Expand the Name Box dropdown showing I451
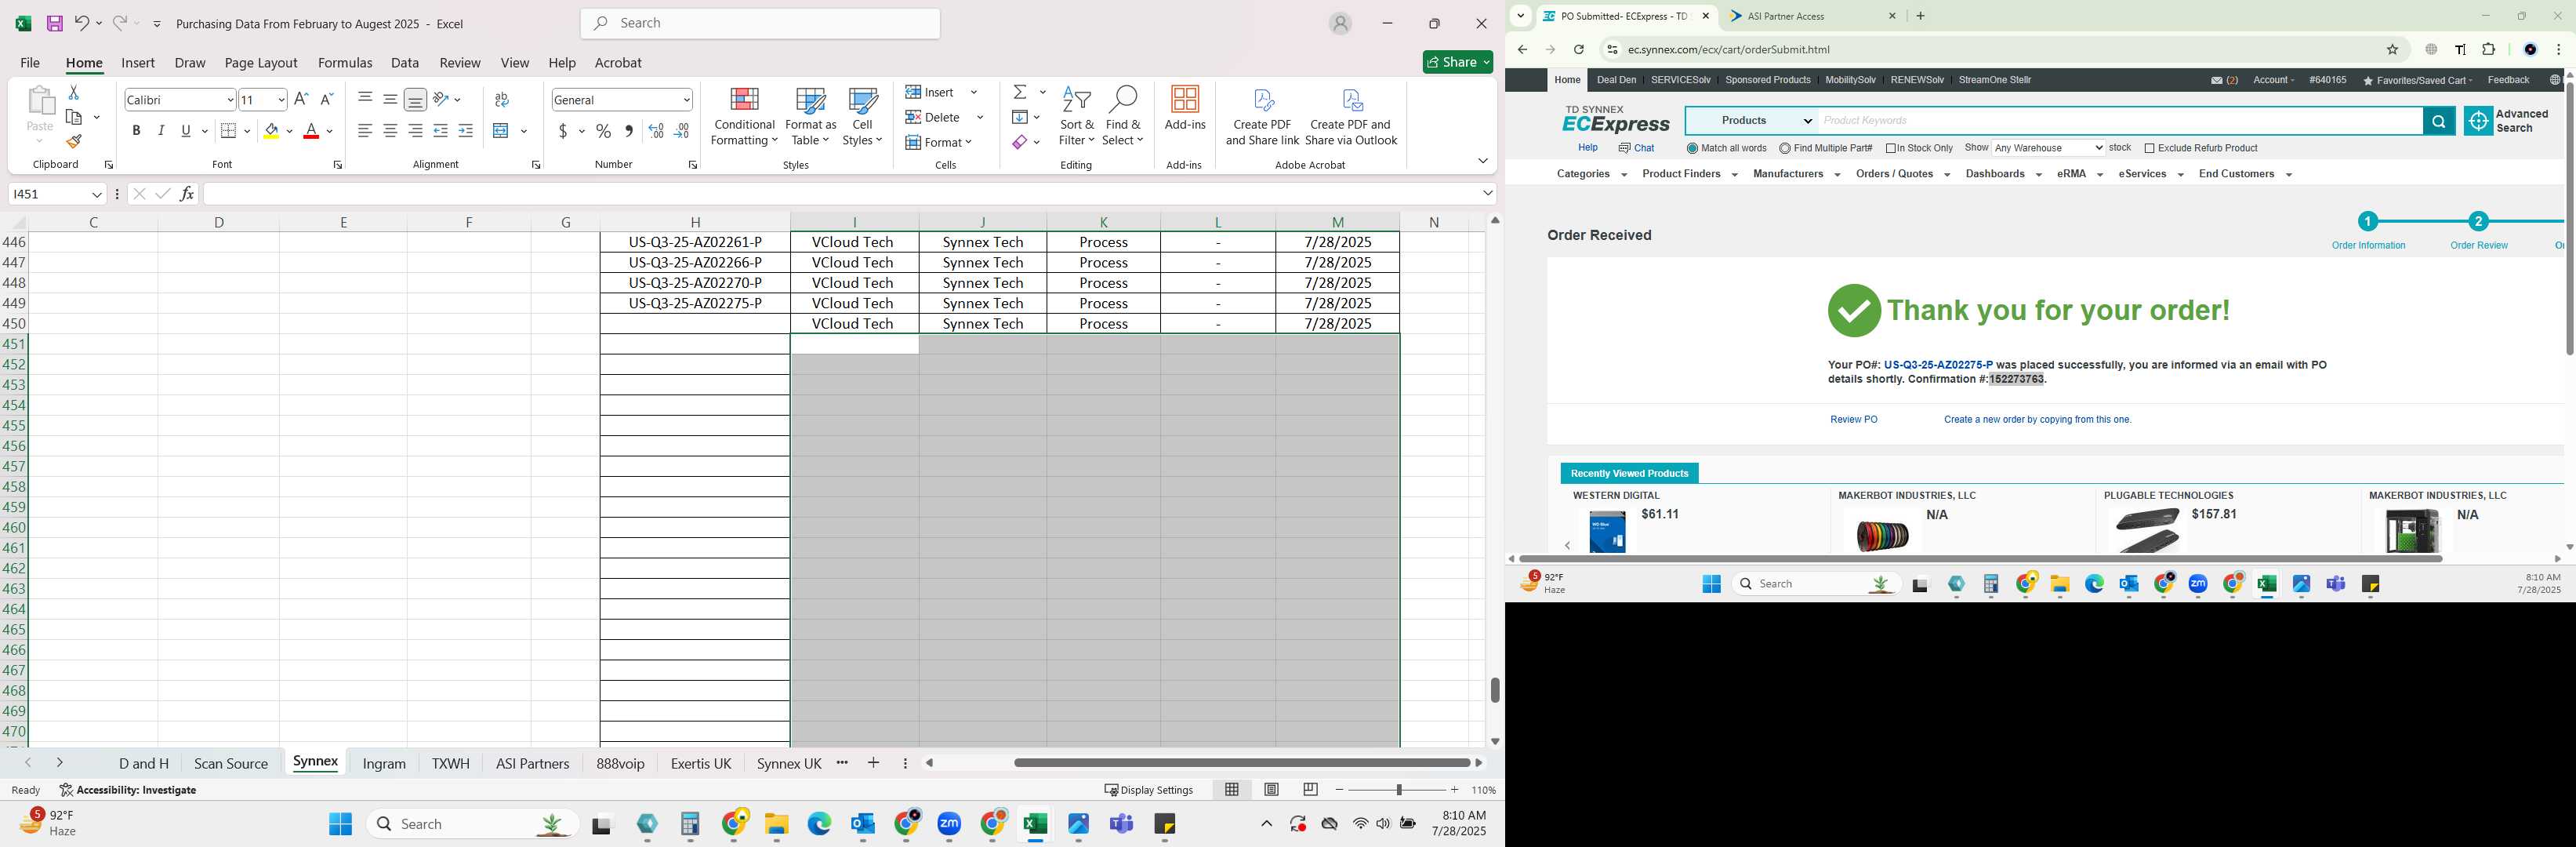2576x847 pixels. point(97,194)
